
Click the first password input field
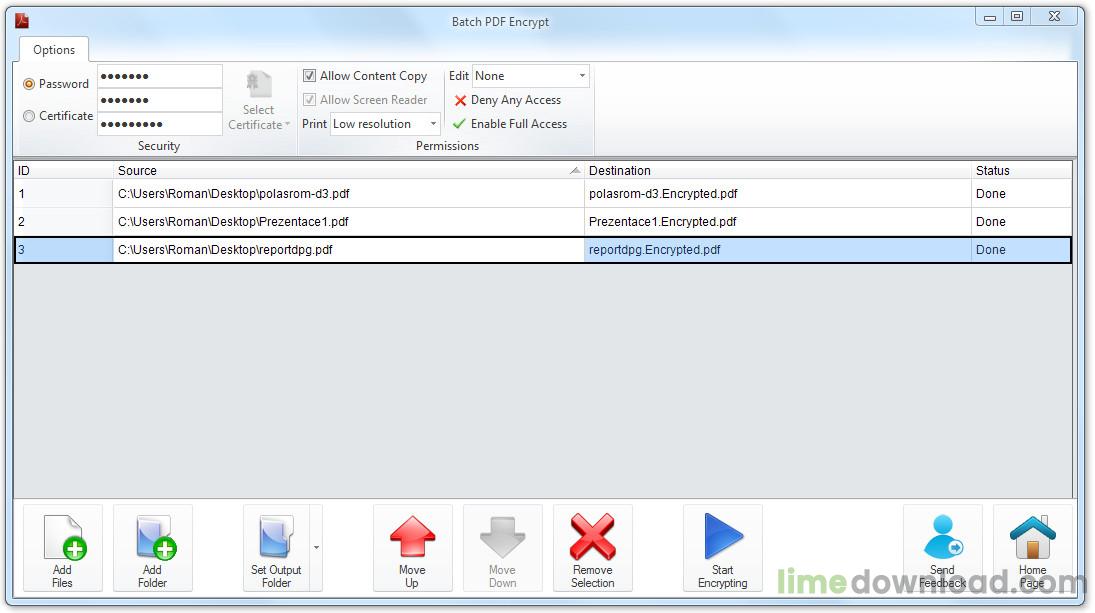[159, 76]
